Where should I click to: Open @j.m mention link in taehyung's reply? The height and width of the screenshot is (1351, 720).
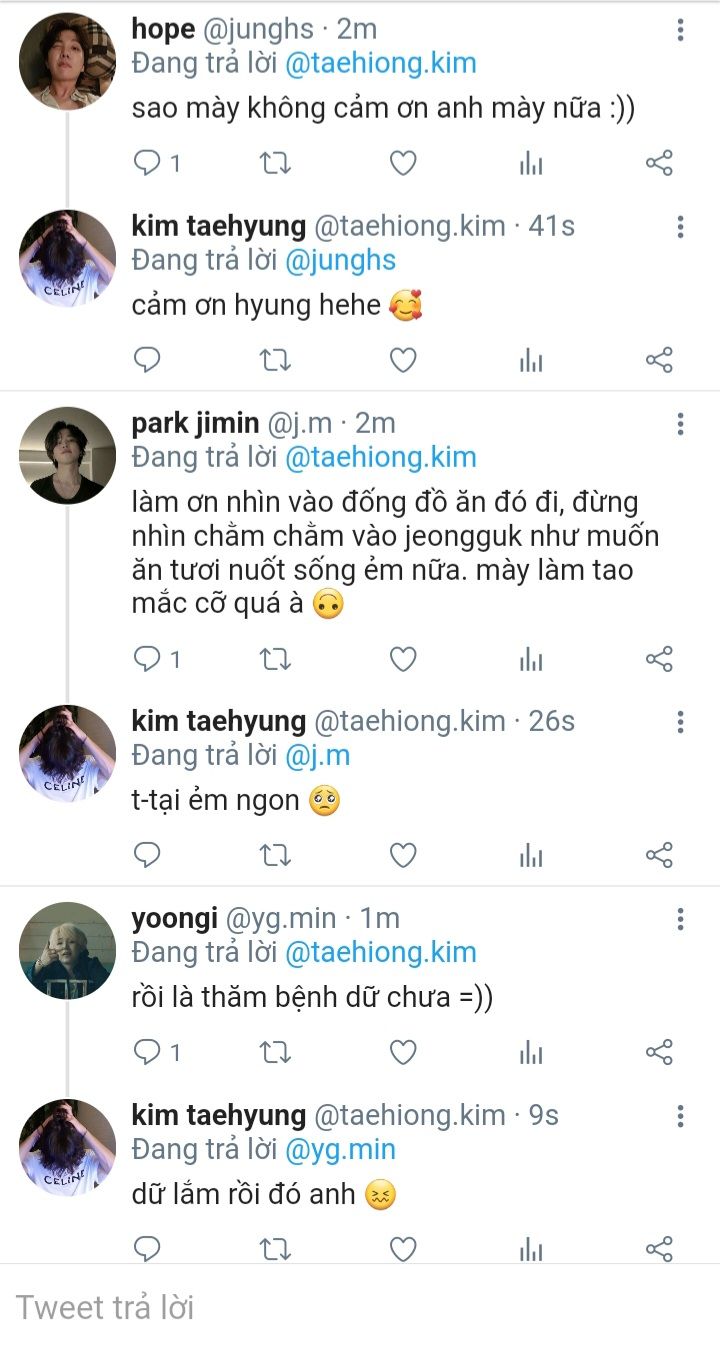[317, 755]
